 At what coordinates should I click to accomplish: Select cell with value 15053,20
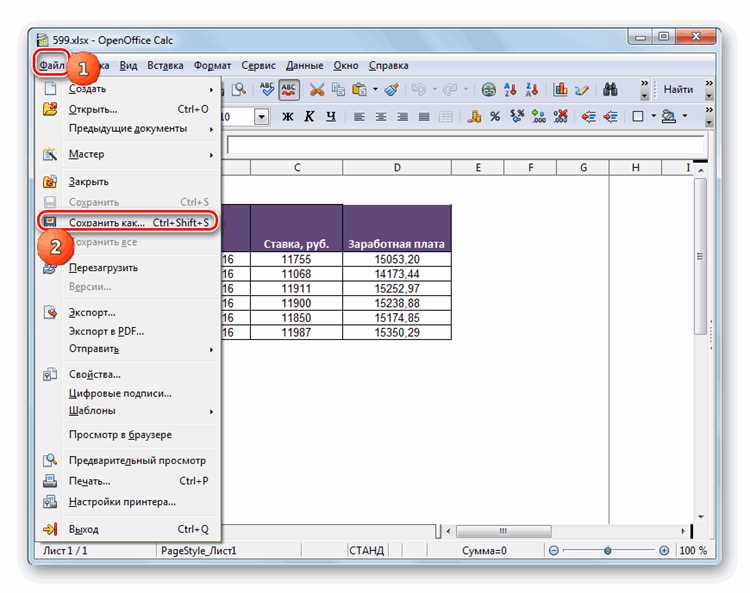coord(397,259)
